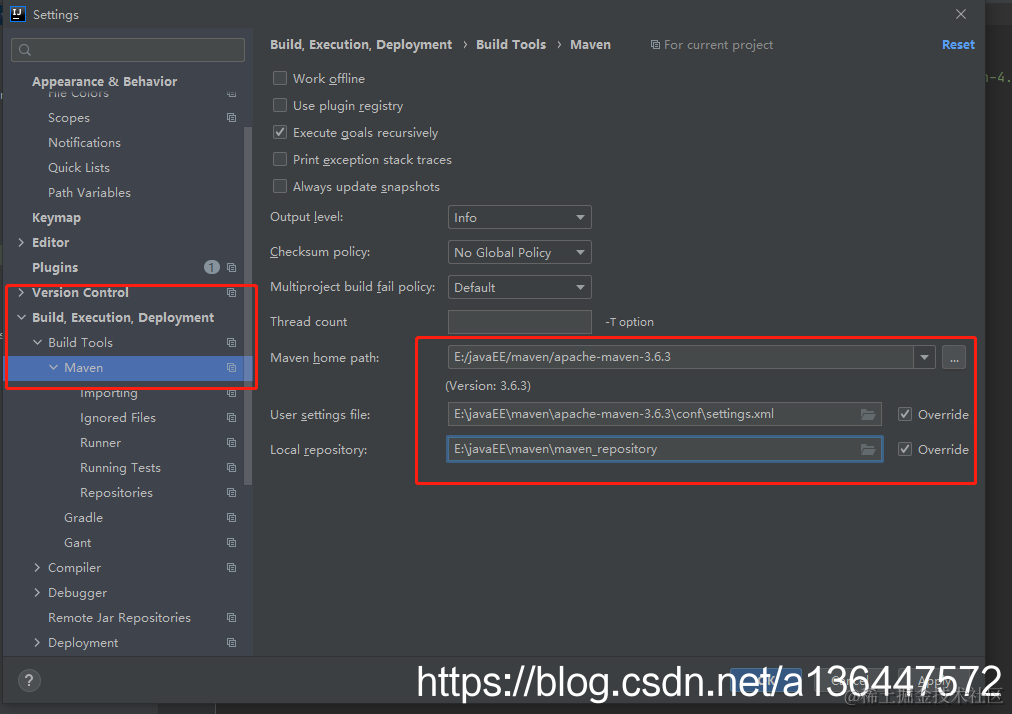
Task: Expand the Compiler node
Action: click(x=37, y=567)
